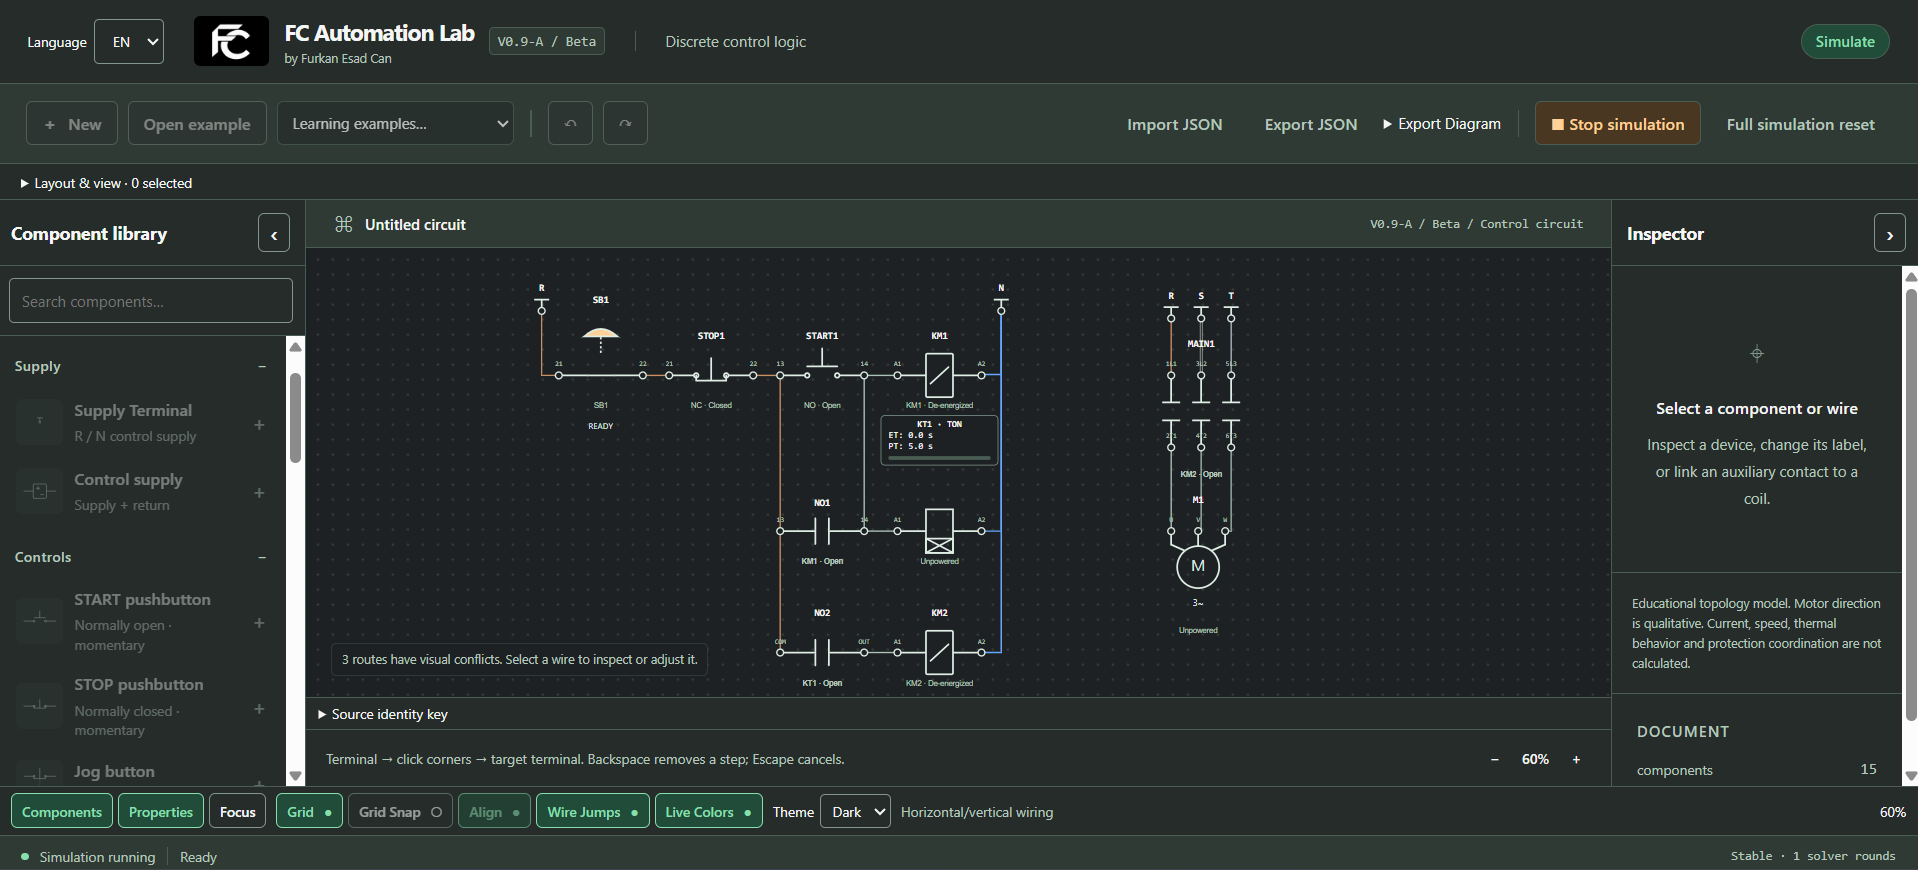This screenshot has height=870, width=1918.
Task: Expand Layout & view section
Action: [x=106, y=183]
